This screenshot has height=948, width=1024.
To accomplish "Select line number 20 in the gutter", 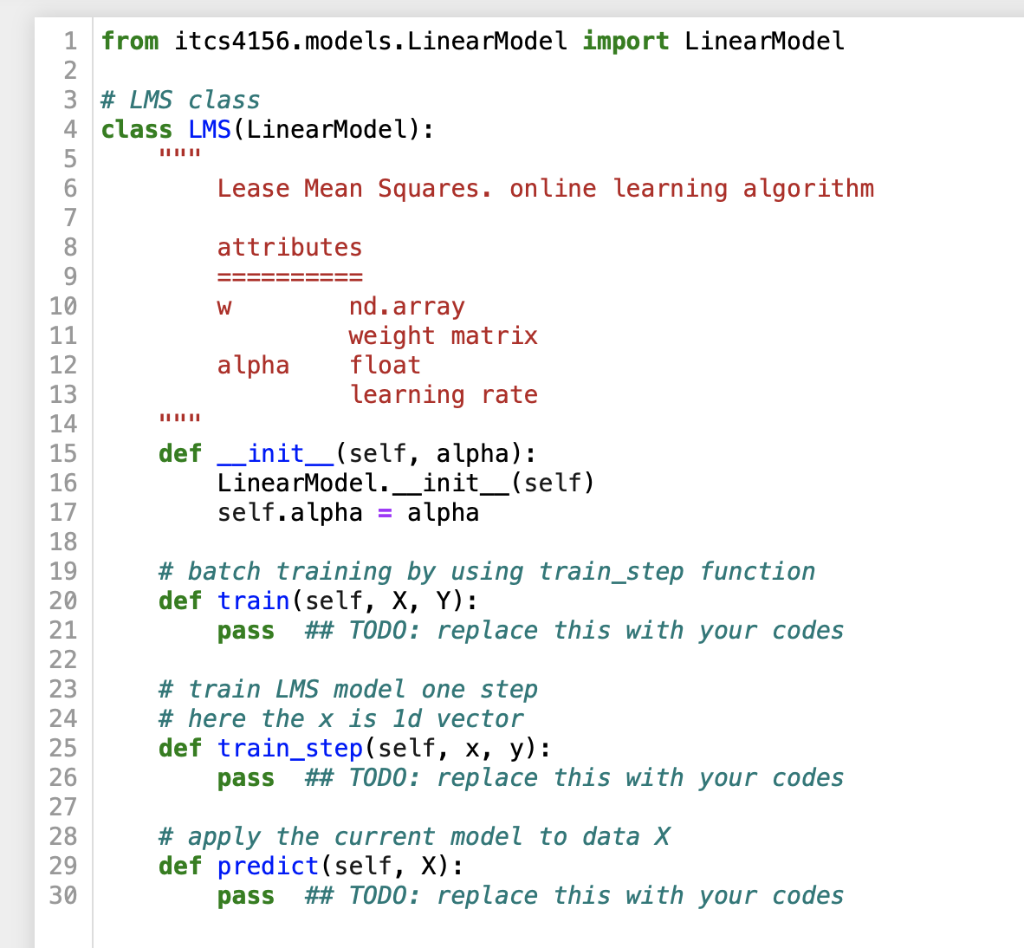I will (62, 600).
